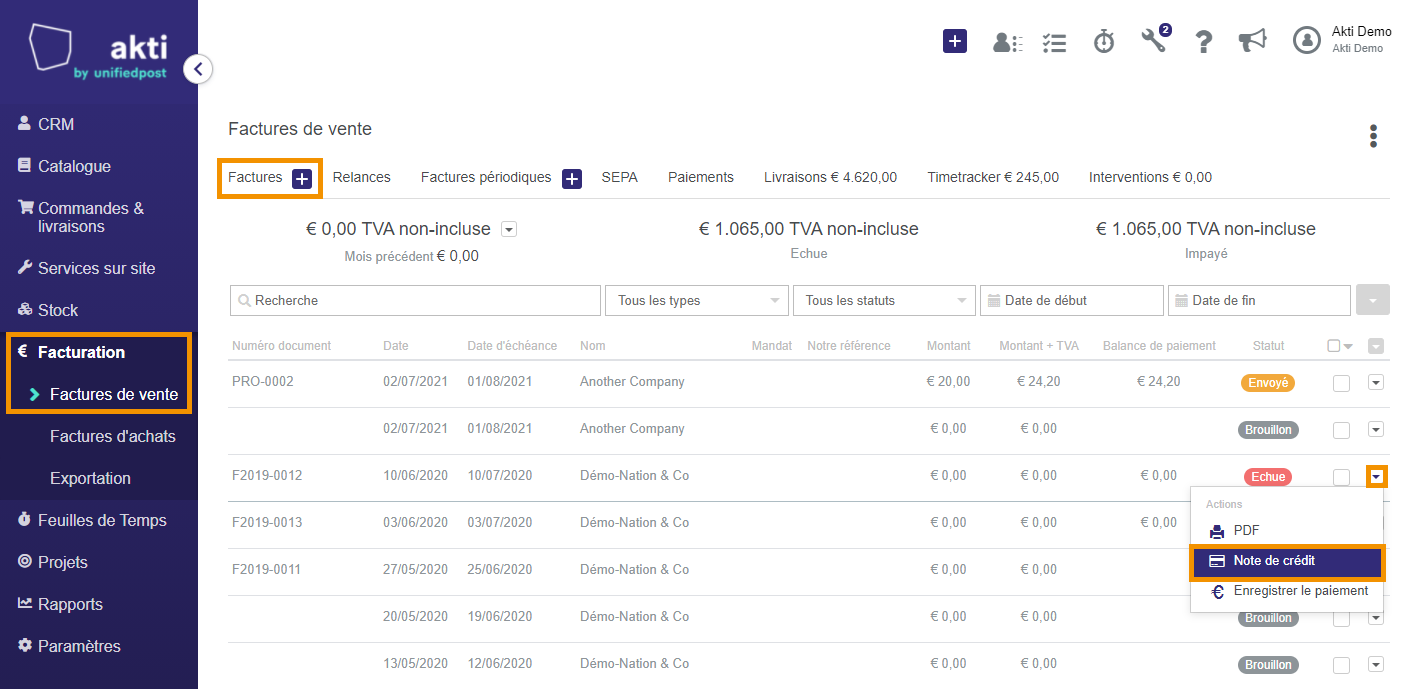Open the wrench tools icon with badge
This screenshot has height=689, width=1401.
[x=1154, y=40]
